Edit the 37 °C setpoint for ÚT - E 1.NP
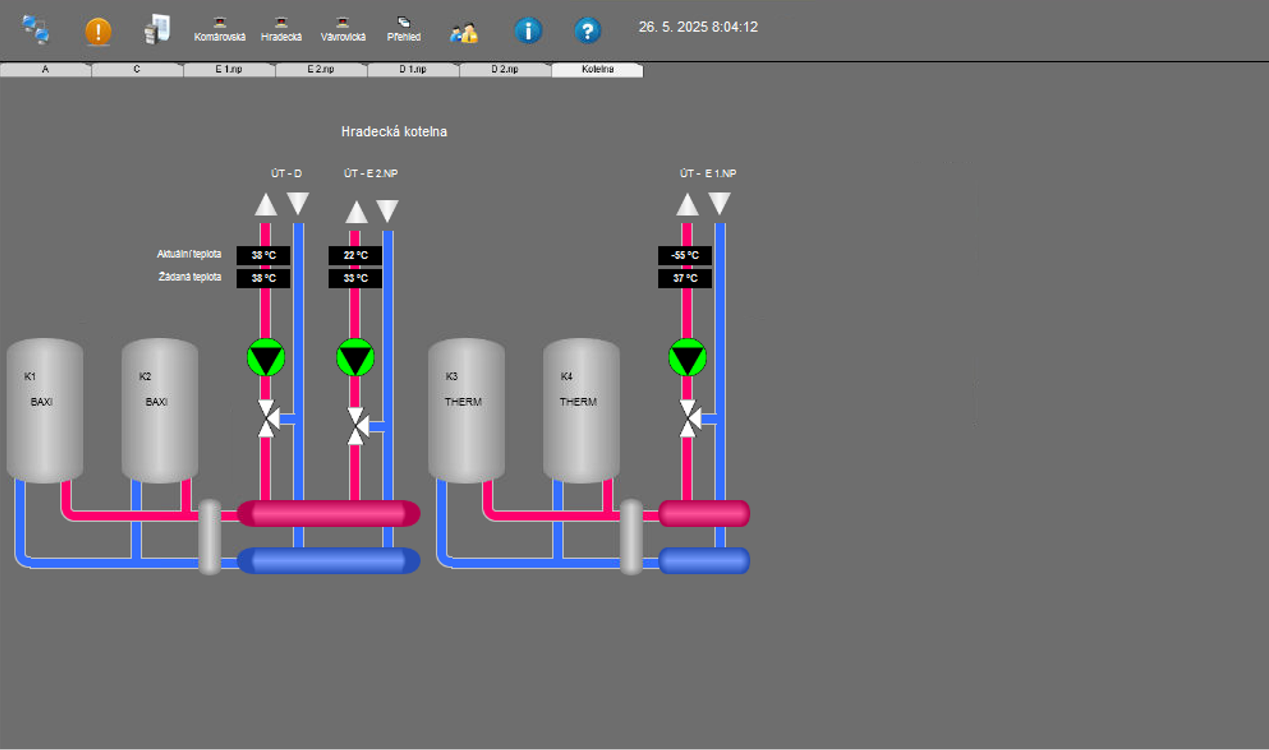Image resolution: width=1269 pixels, height=750 pixels. coord(685,279)
